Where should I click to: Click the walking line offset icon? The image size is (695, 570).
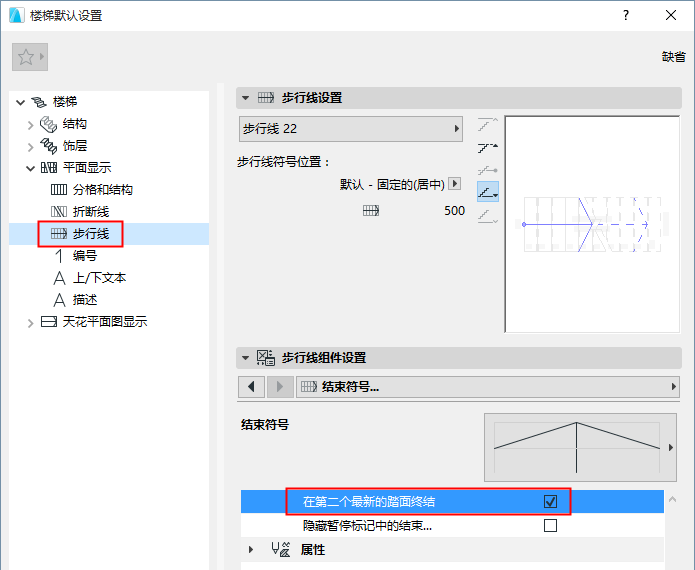[x=371, y=211]
